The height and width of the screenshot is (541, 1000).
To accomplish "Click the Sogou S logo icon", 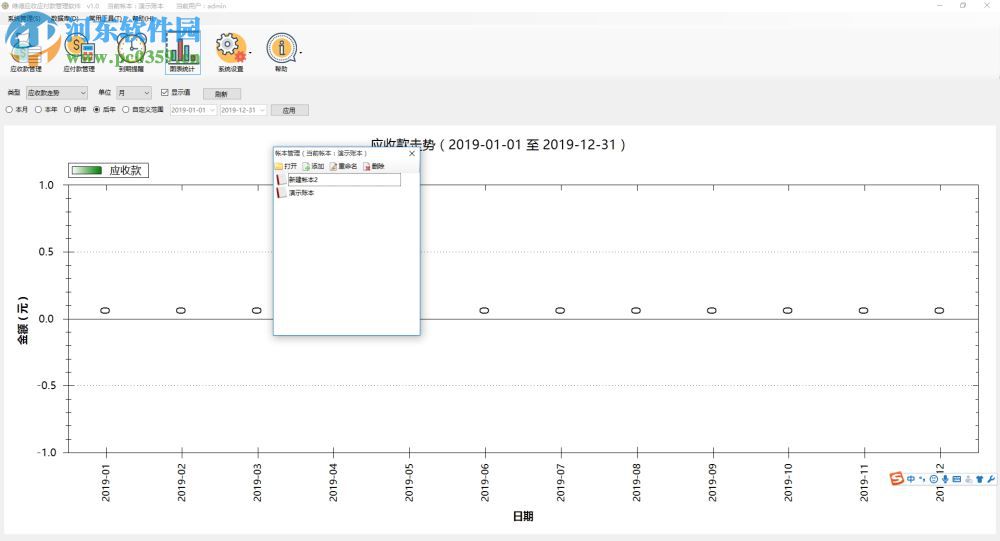I will click(x=897, y=478).
